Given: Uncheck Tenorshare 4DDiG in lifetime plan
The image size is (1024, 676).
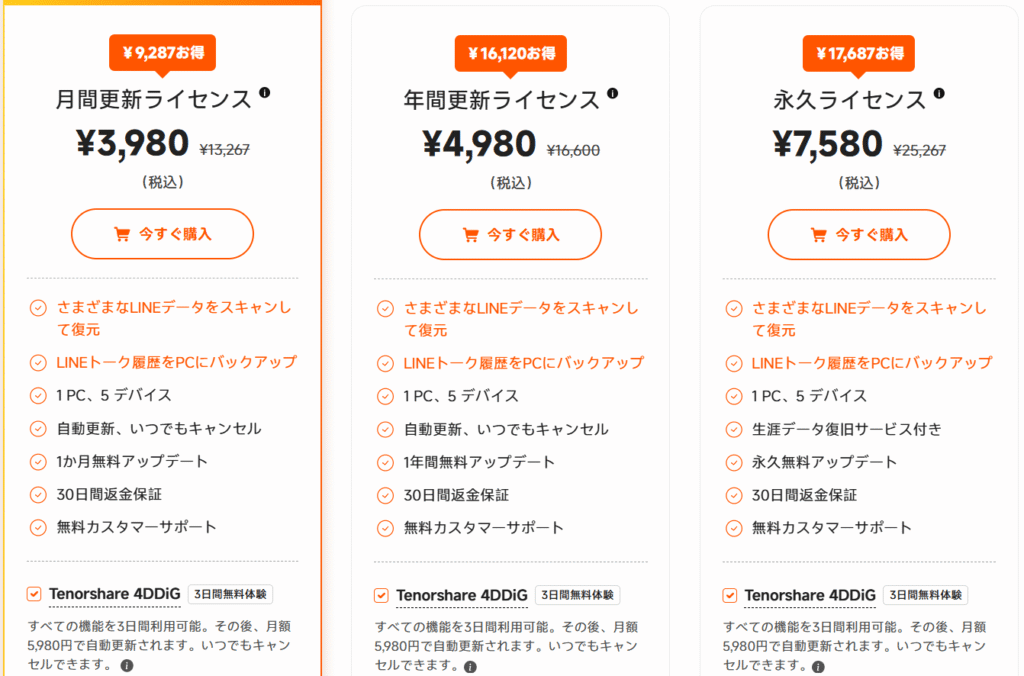Looking at the screenshot, I should (x=729, y=596).
